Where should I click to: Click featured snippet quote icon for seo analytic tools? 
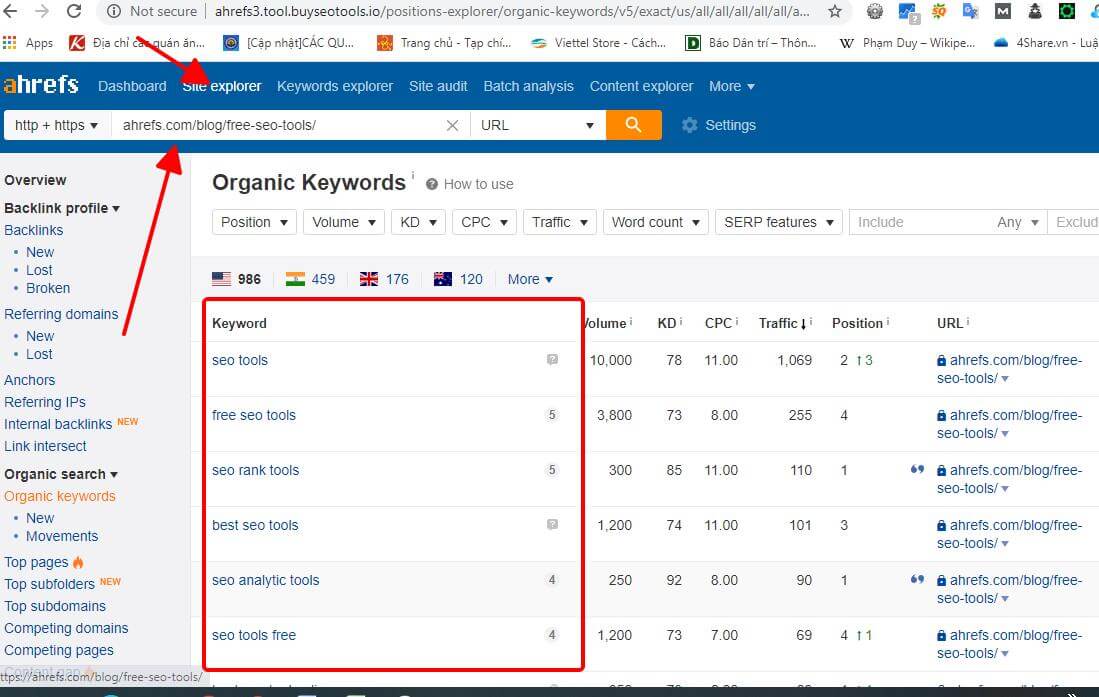pos(917,579)
